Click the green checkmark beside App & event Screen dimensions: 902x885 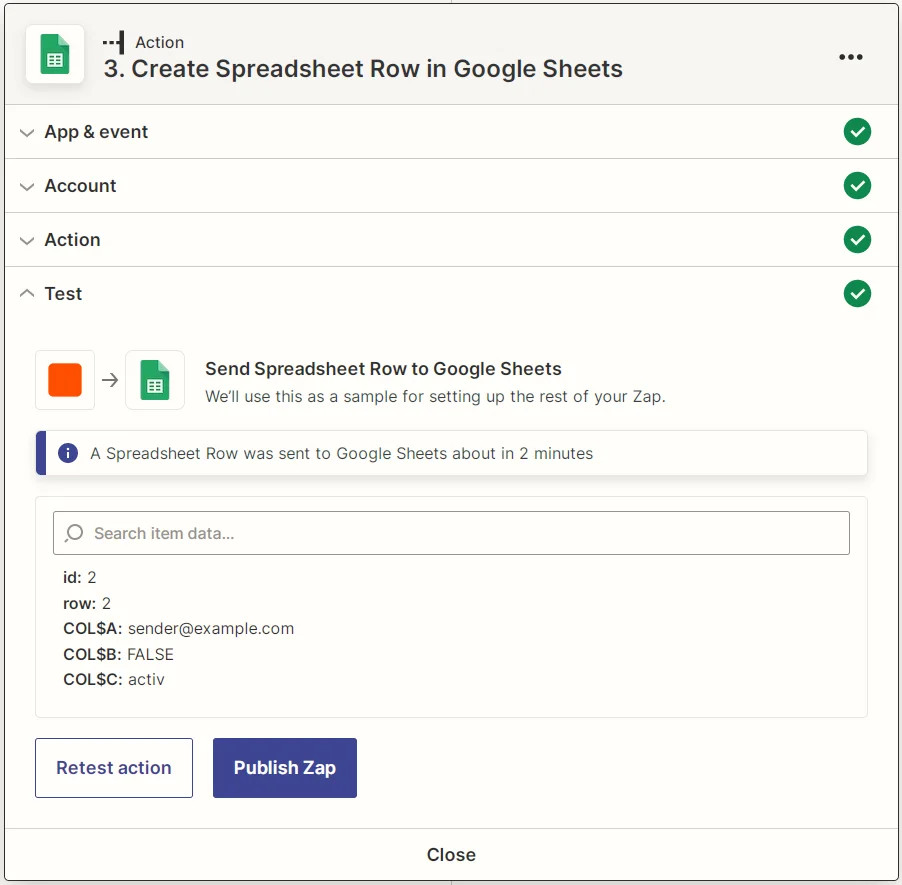tap(857, 131)
